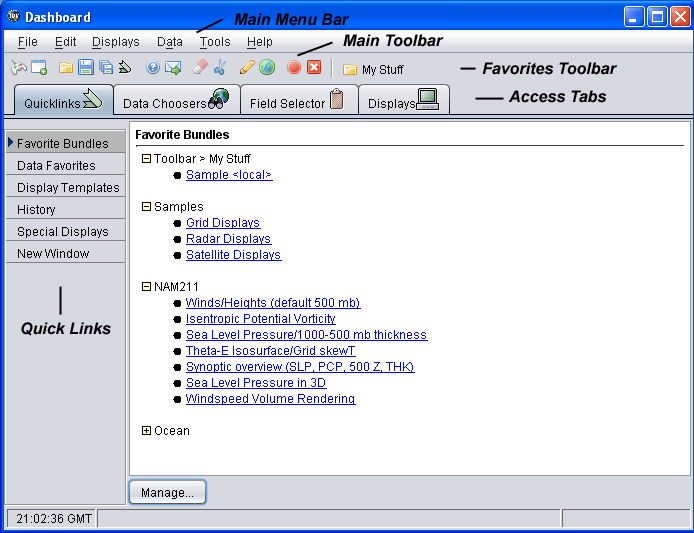The width and height of the screenshot is (694, 533).
Task: Click the red circle icon in toolbar
Action: [x=294, y=68]
